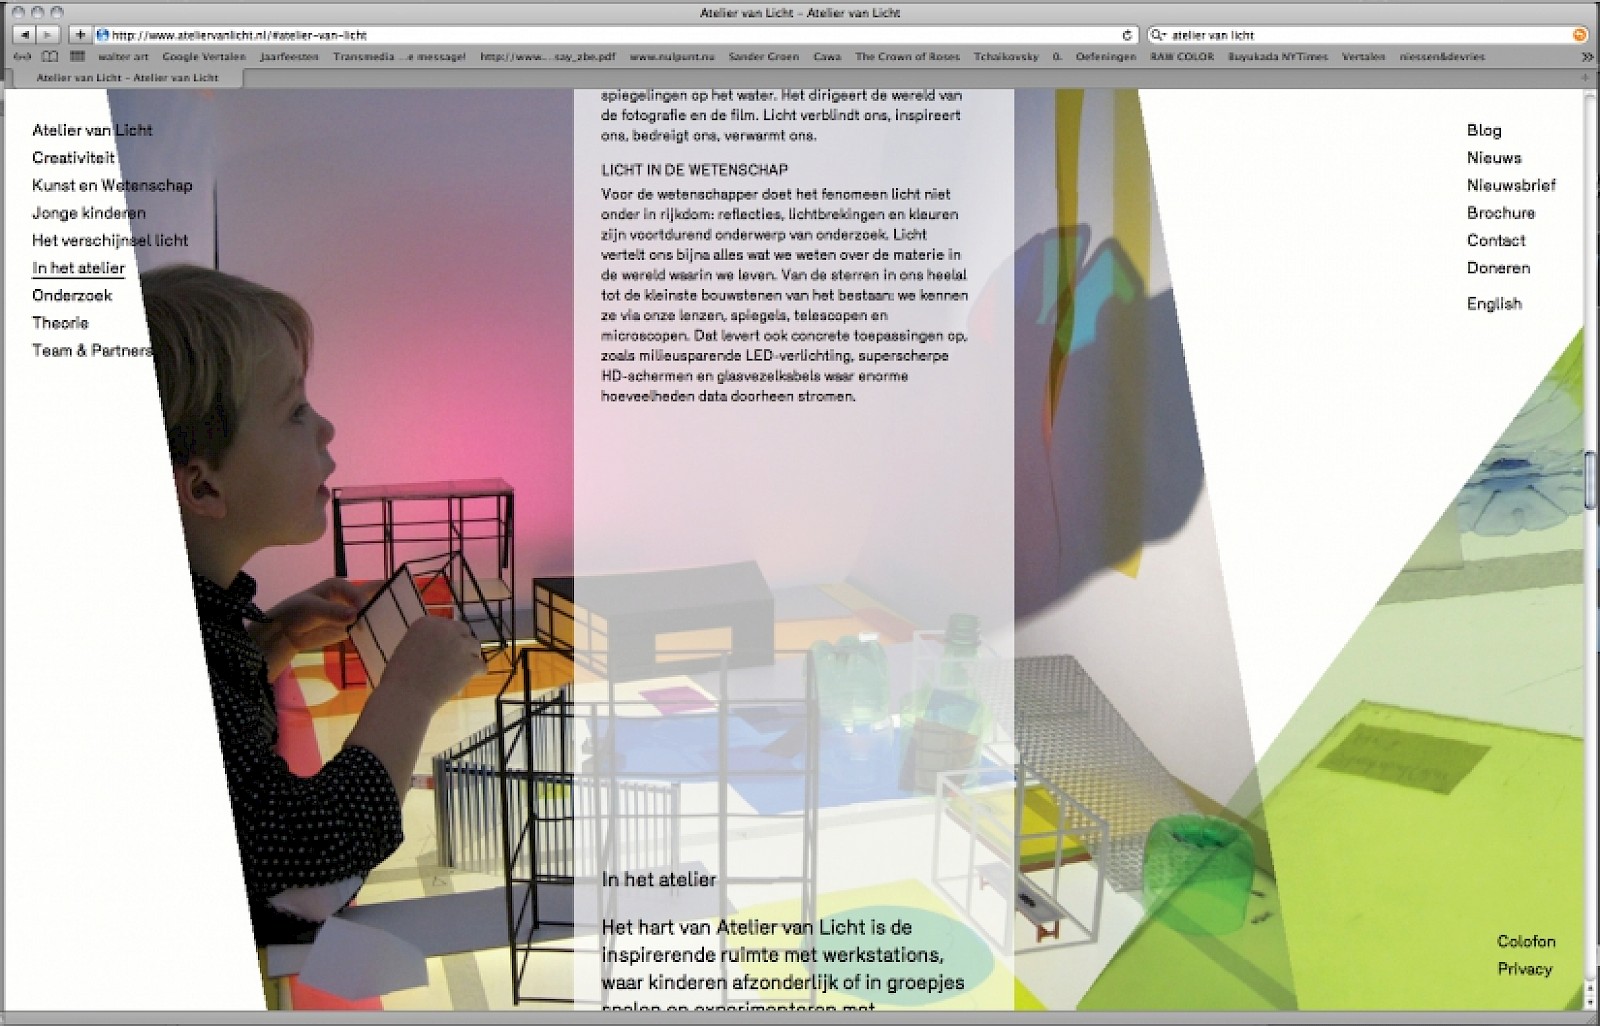Go back to the previous page
Image resolution: width=1600 pixels, height=1026 pixels.
pos(24,35)
